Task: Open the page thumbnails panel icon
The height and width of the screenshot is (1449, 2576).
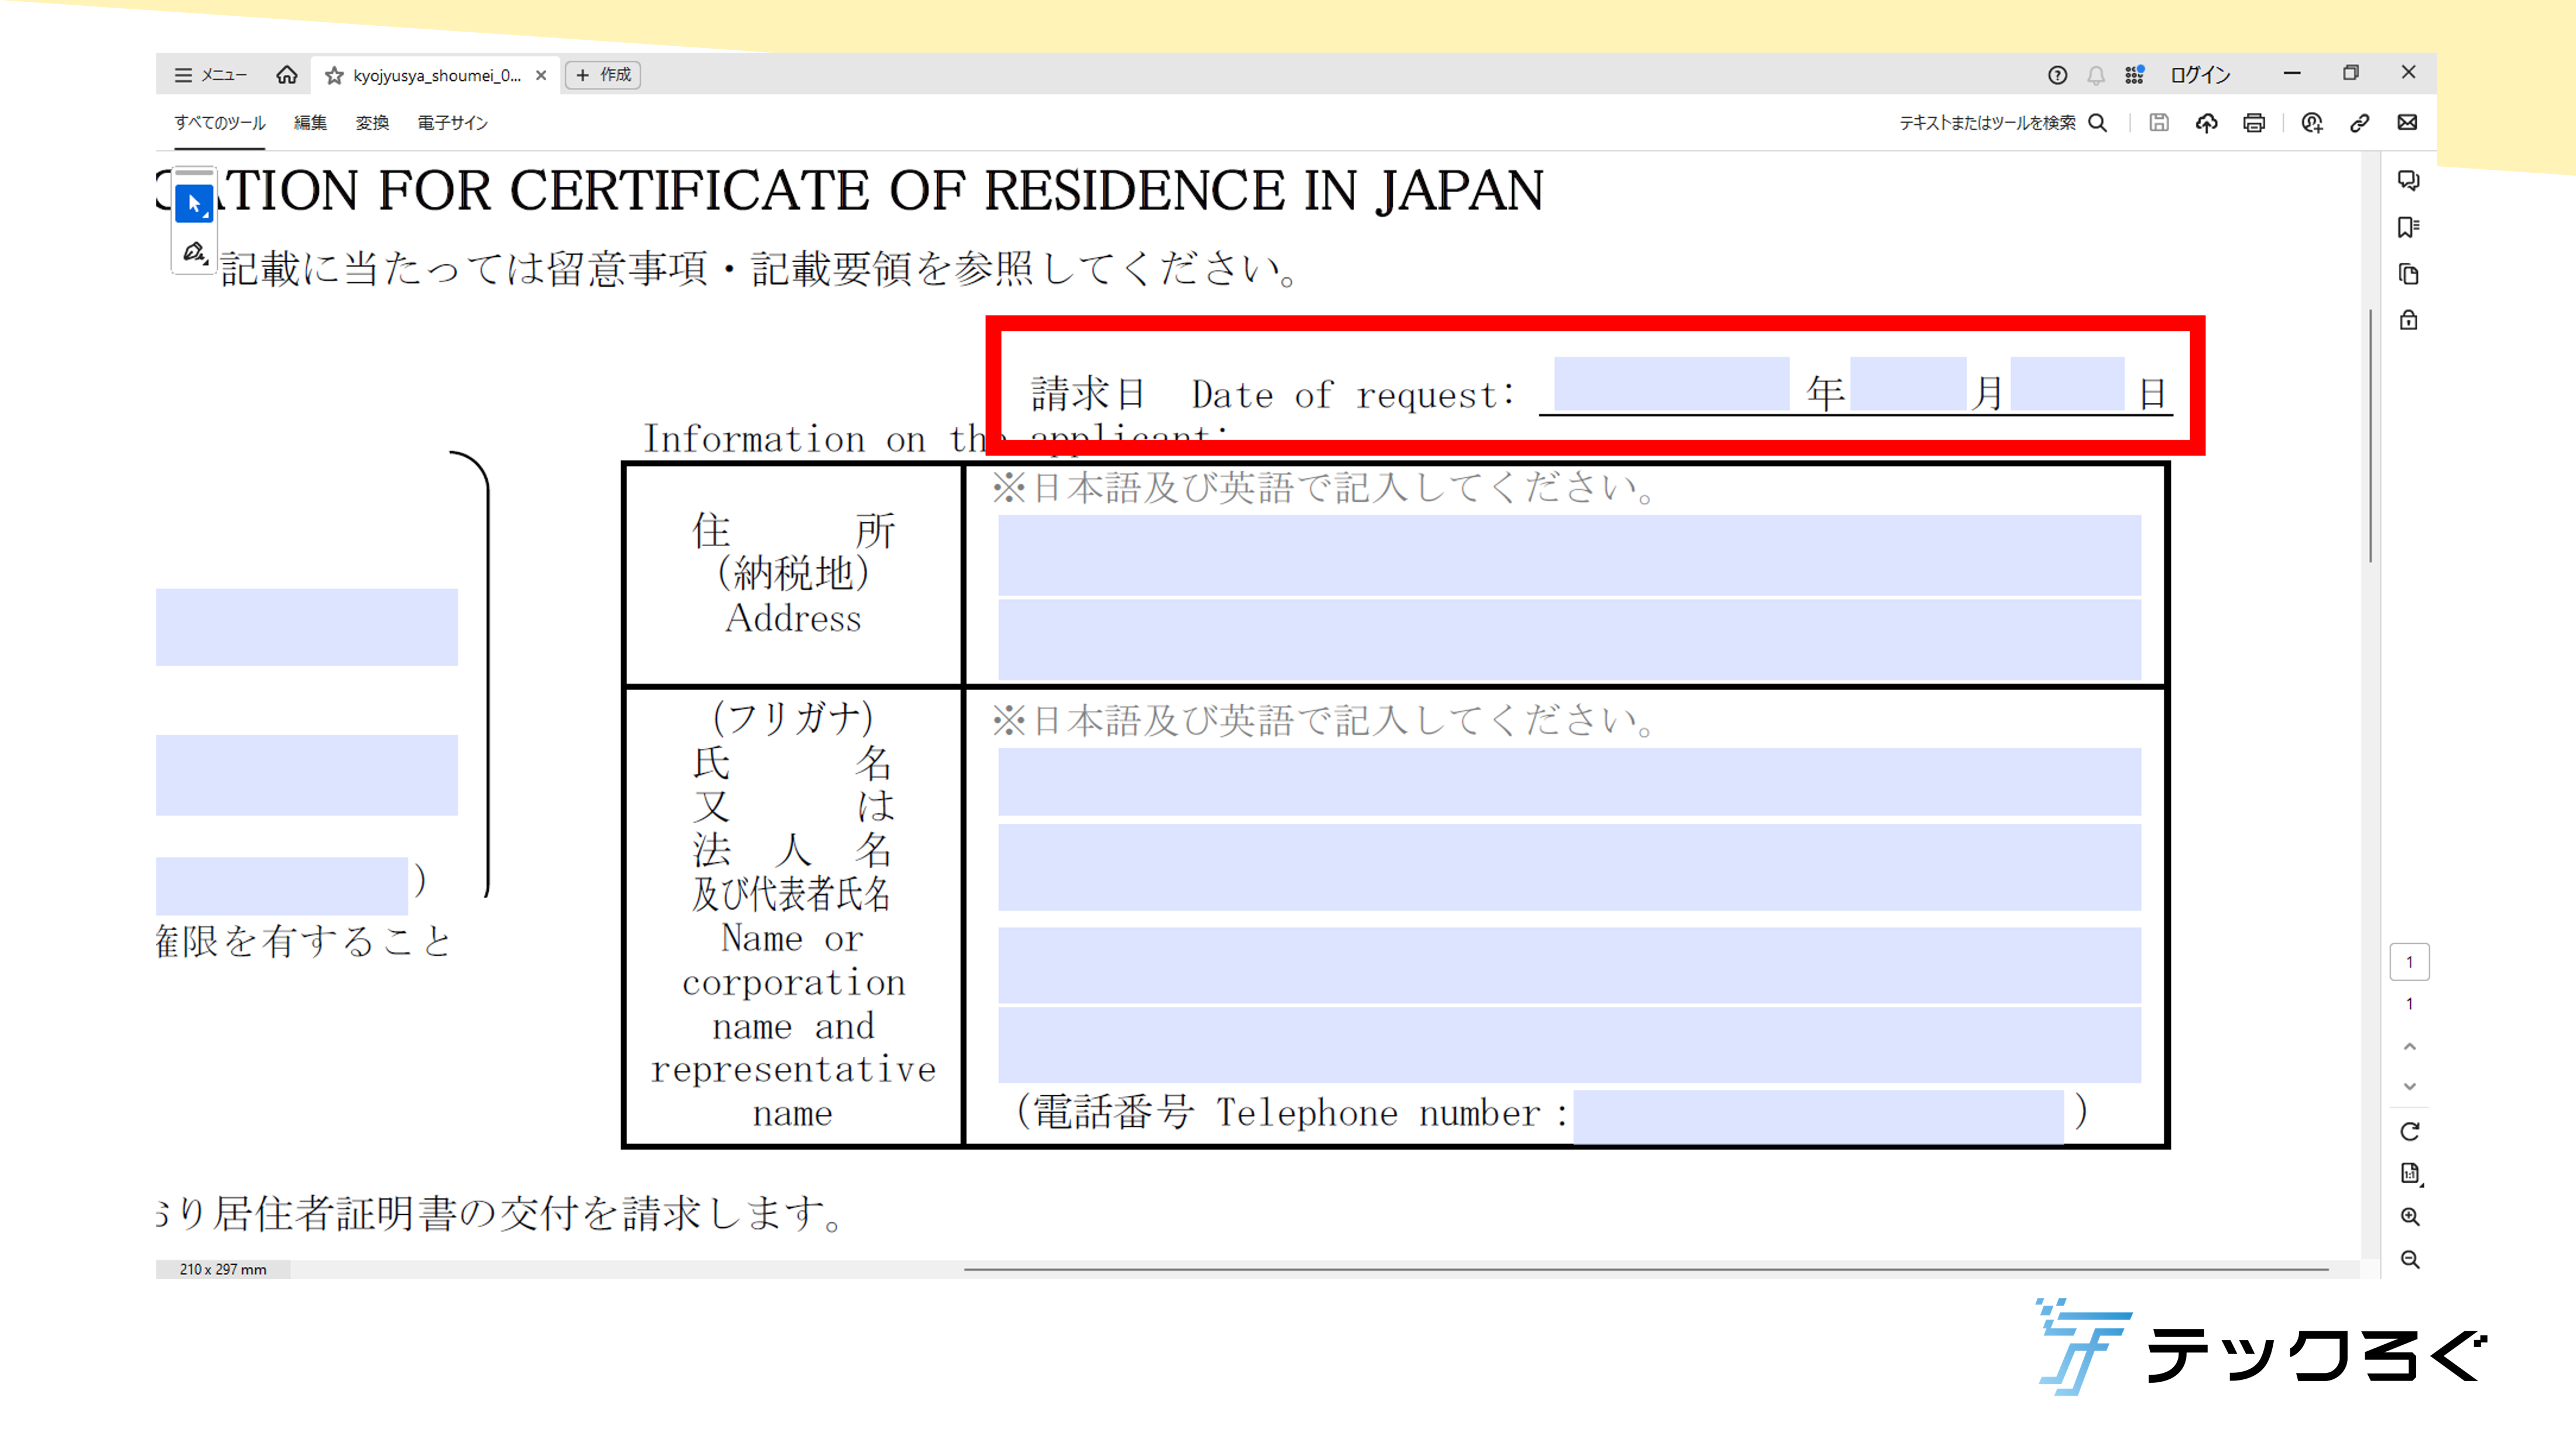Action: click(2408, 274)
